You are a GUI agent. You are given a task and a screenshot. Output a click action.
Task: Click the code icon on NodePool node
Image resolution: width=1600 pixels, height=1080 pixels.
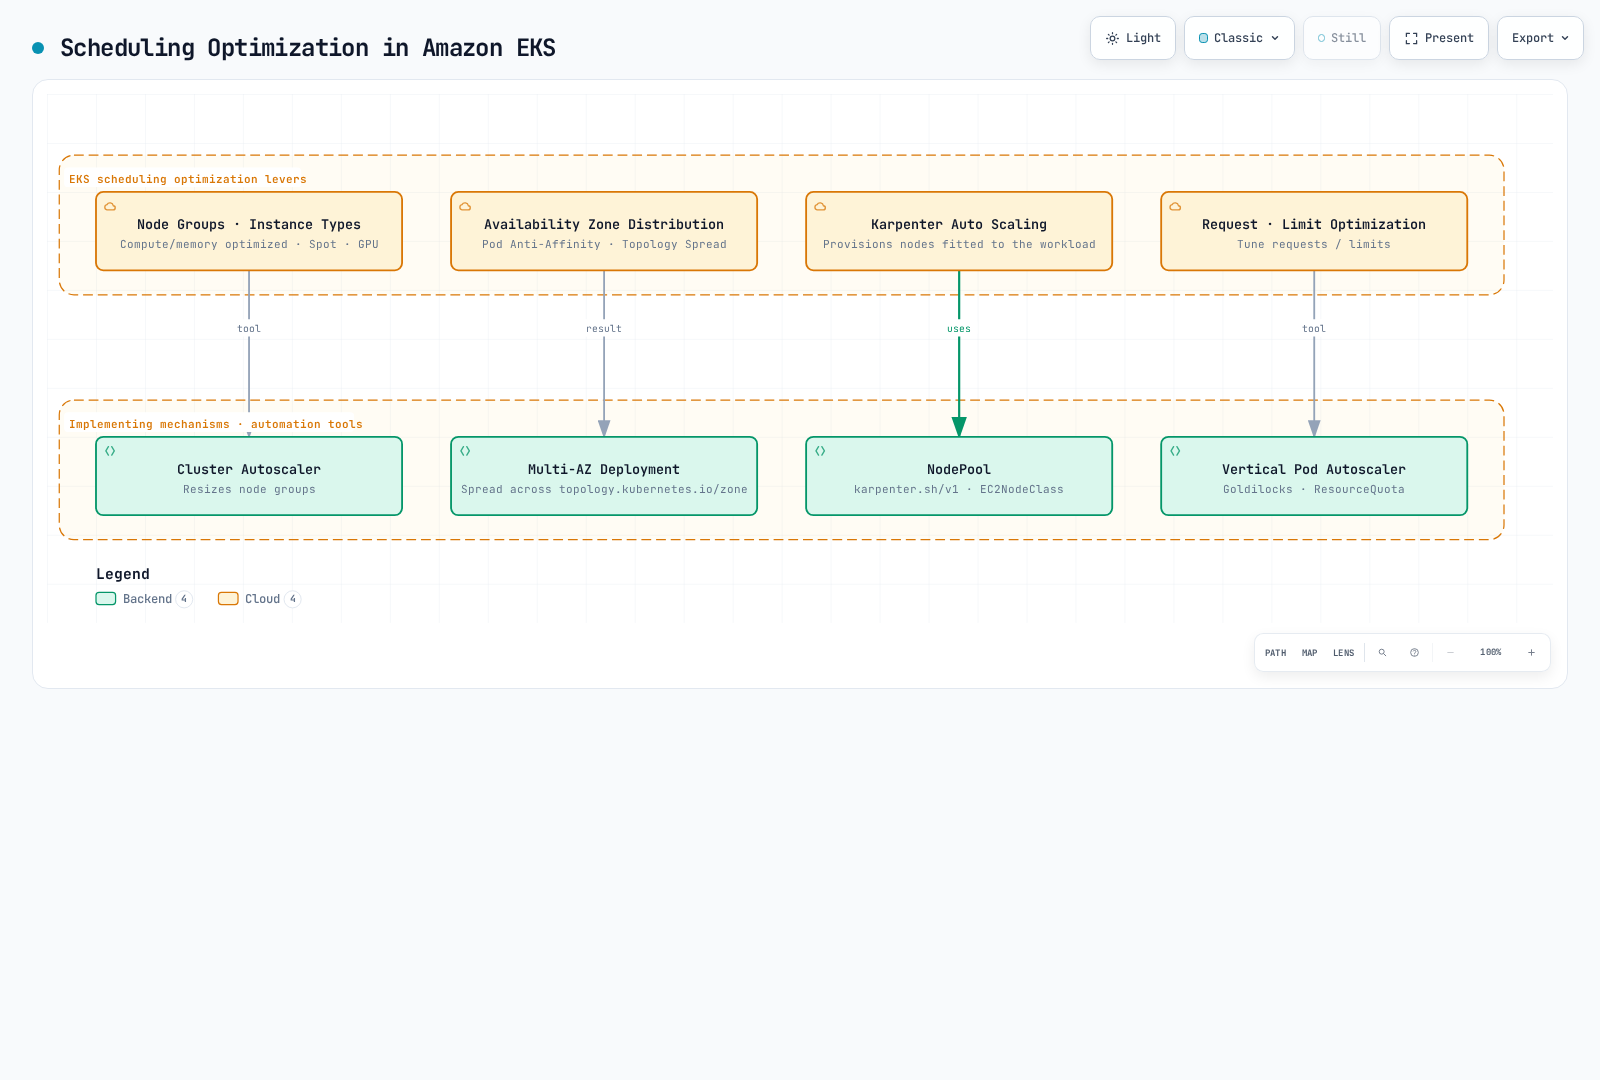tap(820, 451)
